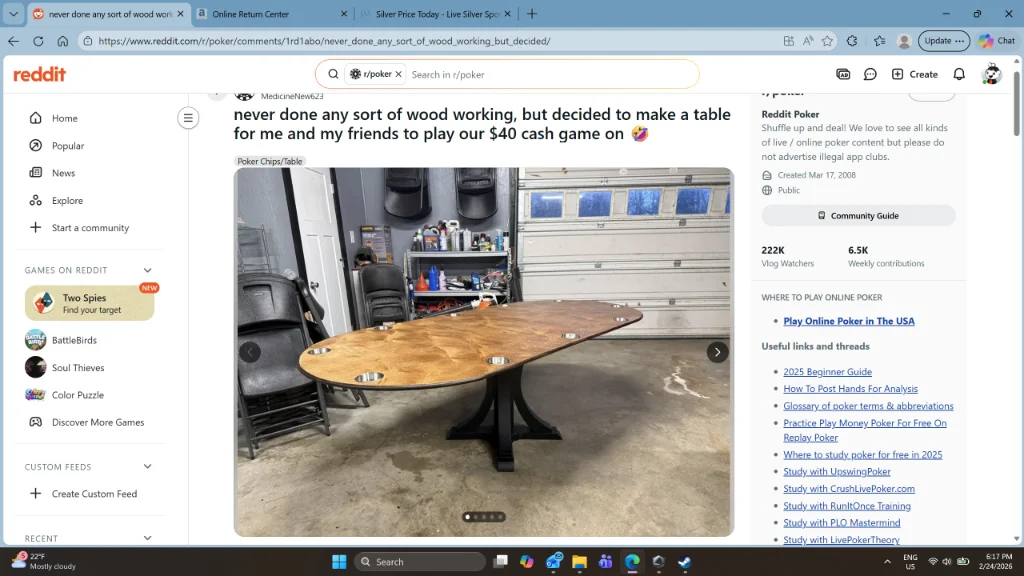Image resolution: width=1024 pixels, height=576 pixels.
Task: Click the browser home icon
Action: [x=63, y=41]
